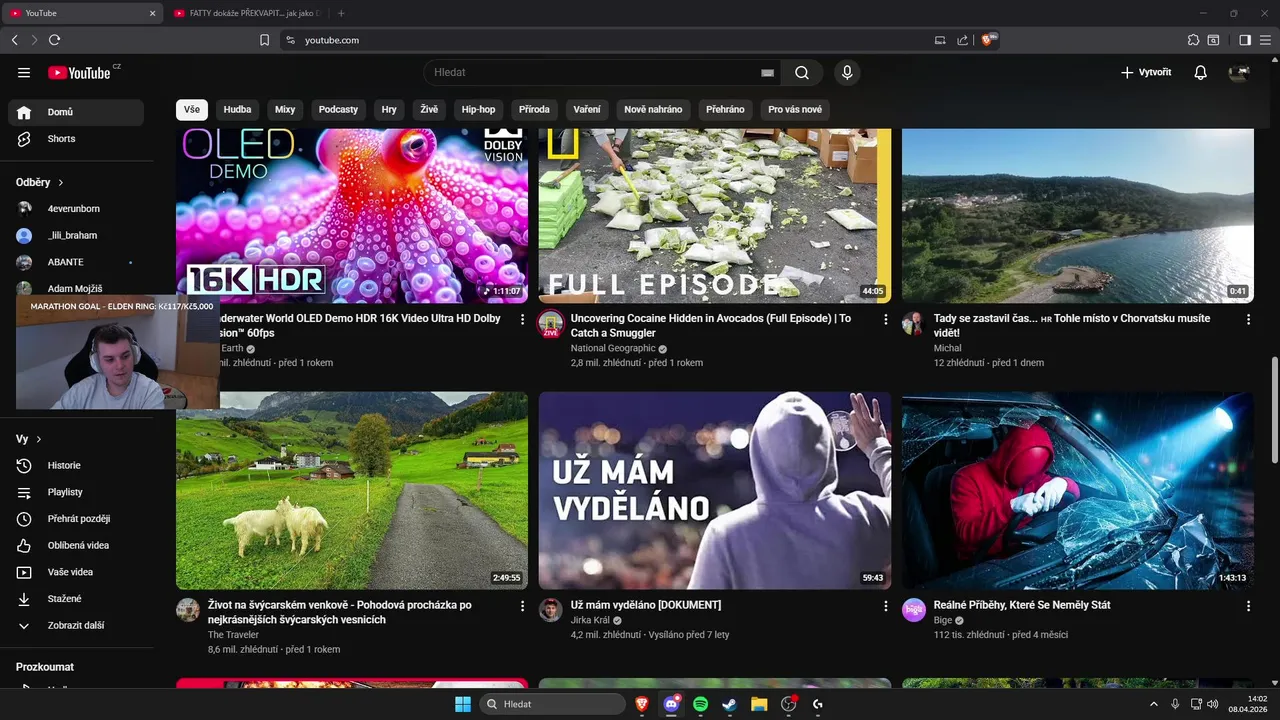The height and width of the screenshot is (720, 1280).
Task: Expand Zobrazit další in sidebar
Action: click(x=76, y=625)
